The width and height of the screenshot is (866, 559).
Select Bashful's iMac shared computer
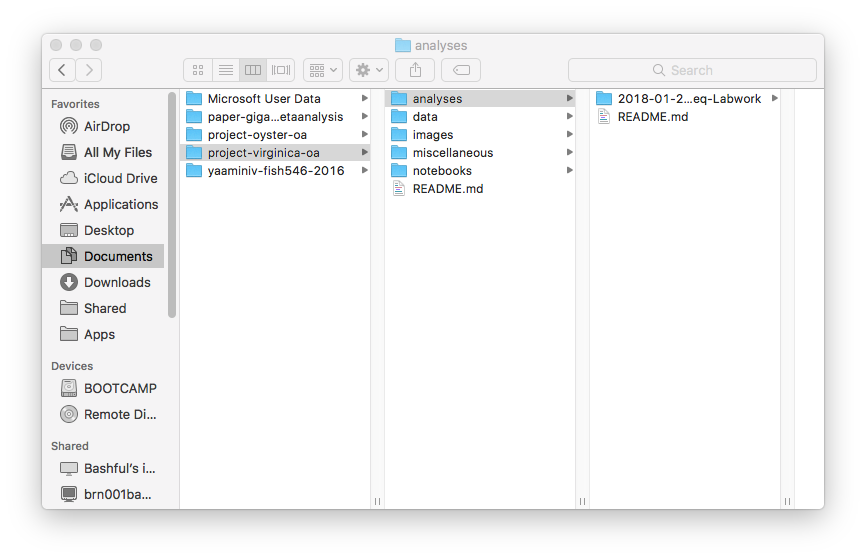(103, 468)
